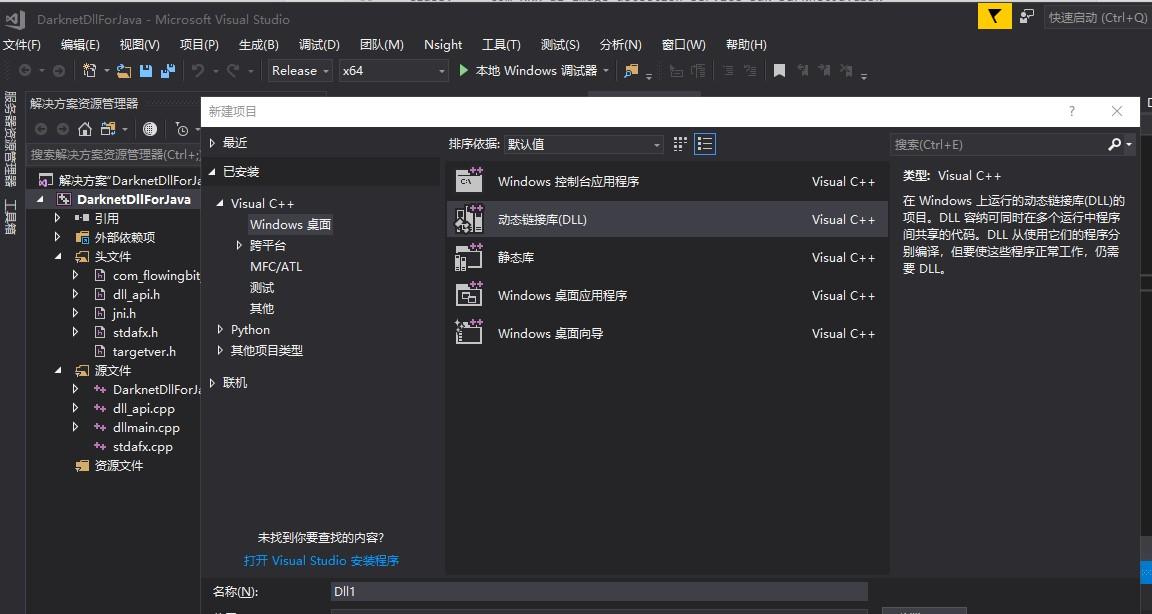1152x614 pixels.
Task: Click the Redo arrow icon
Action: coord(233,71)
